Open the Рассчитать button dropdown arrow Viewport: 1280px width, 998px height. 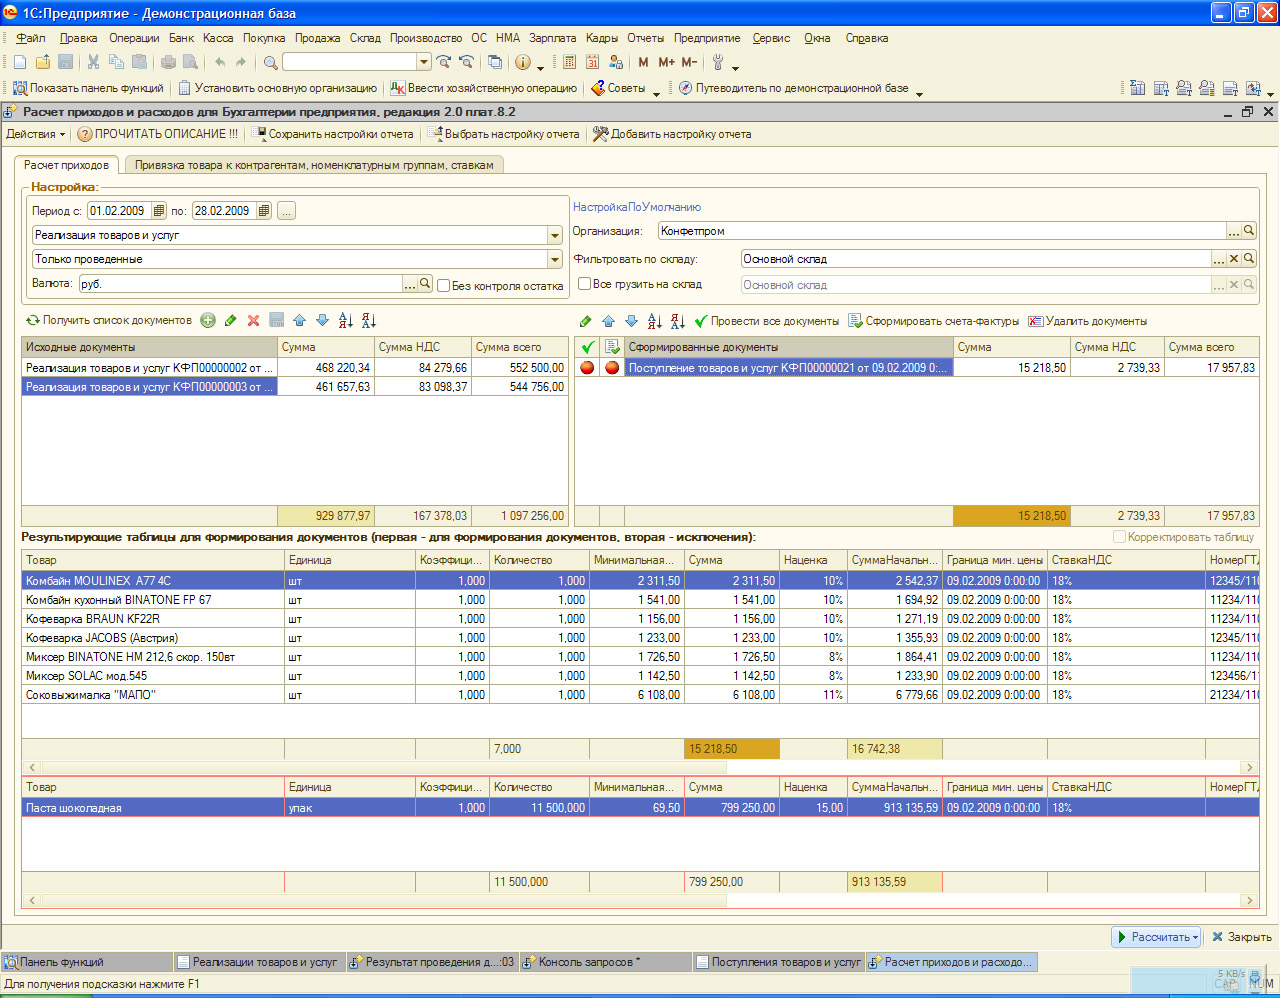click(x=1195, y=937)
